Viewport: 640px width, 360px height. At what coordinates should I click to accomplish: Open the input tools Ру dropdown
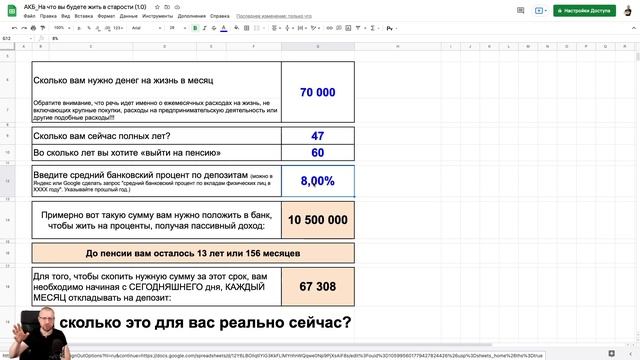click(x=391, y=28)
